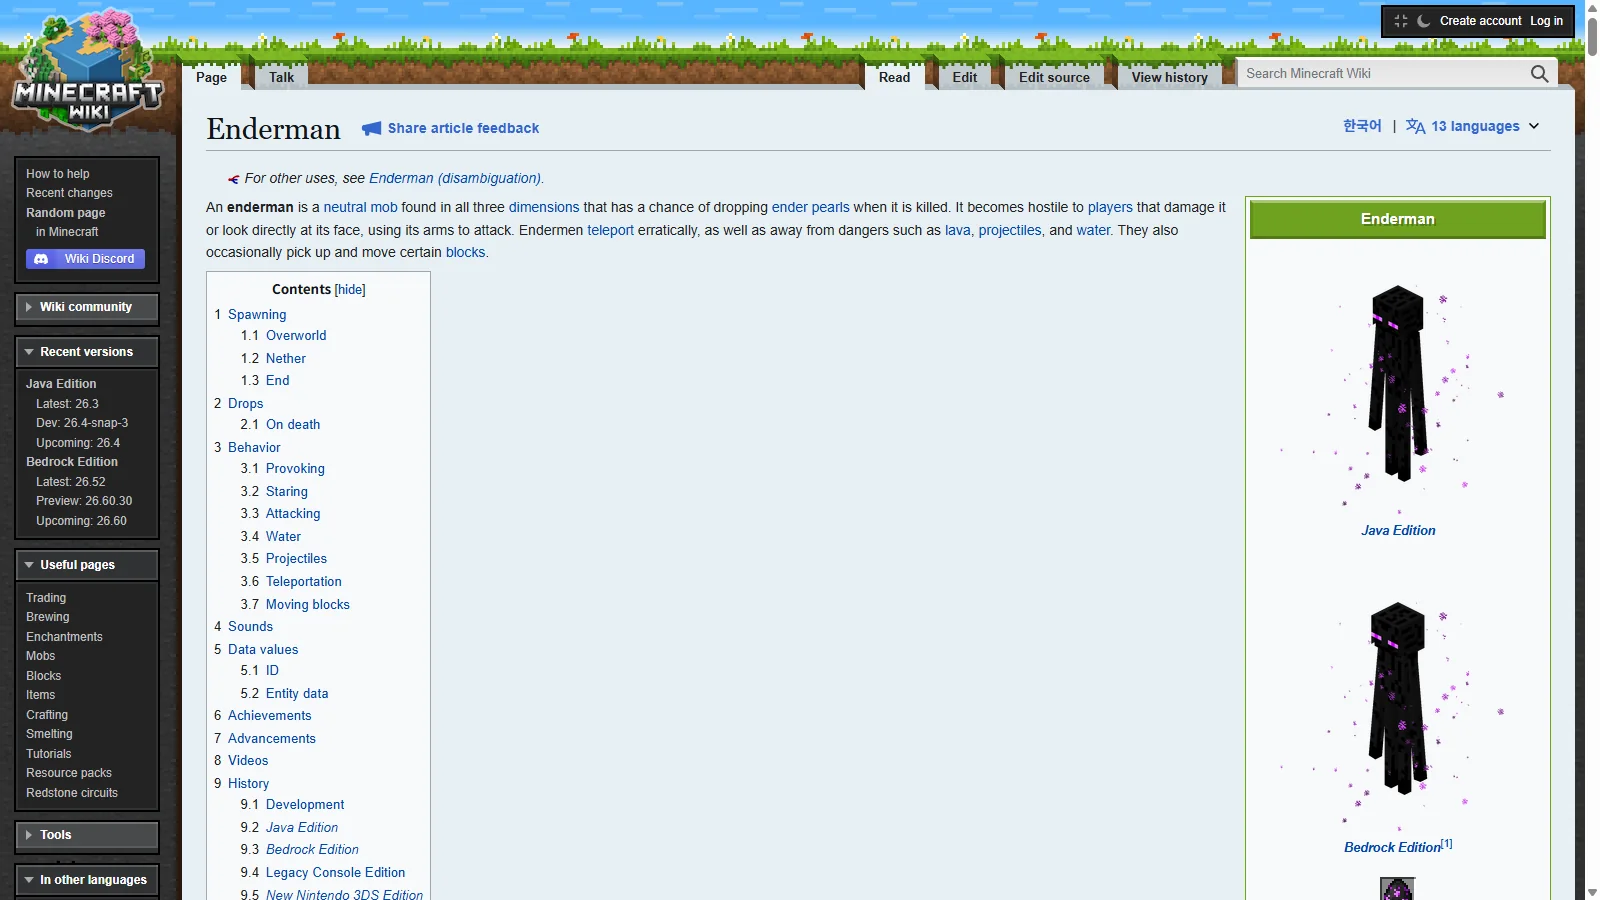Jump to Teleportation section in contents
Screen dimensions: 1600x900
click(303, 581)
